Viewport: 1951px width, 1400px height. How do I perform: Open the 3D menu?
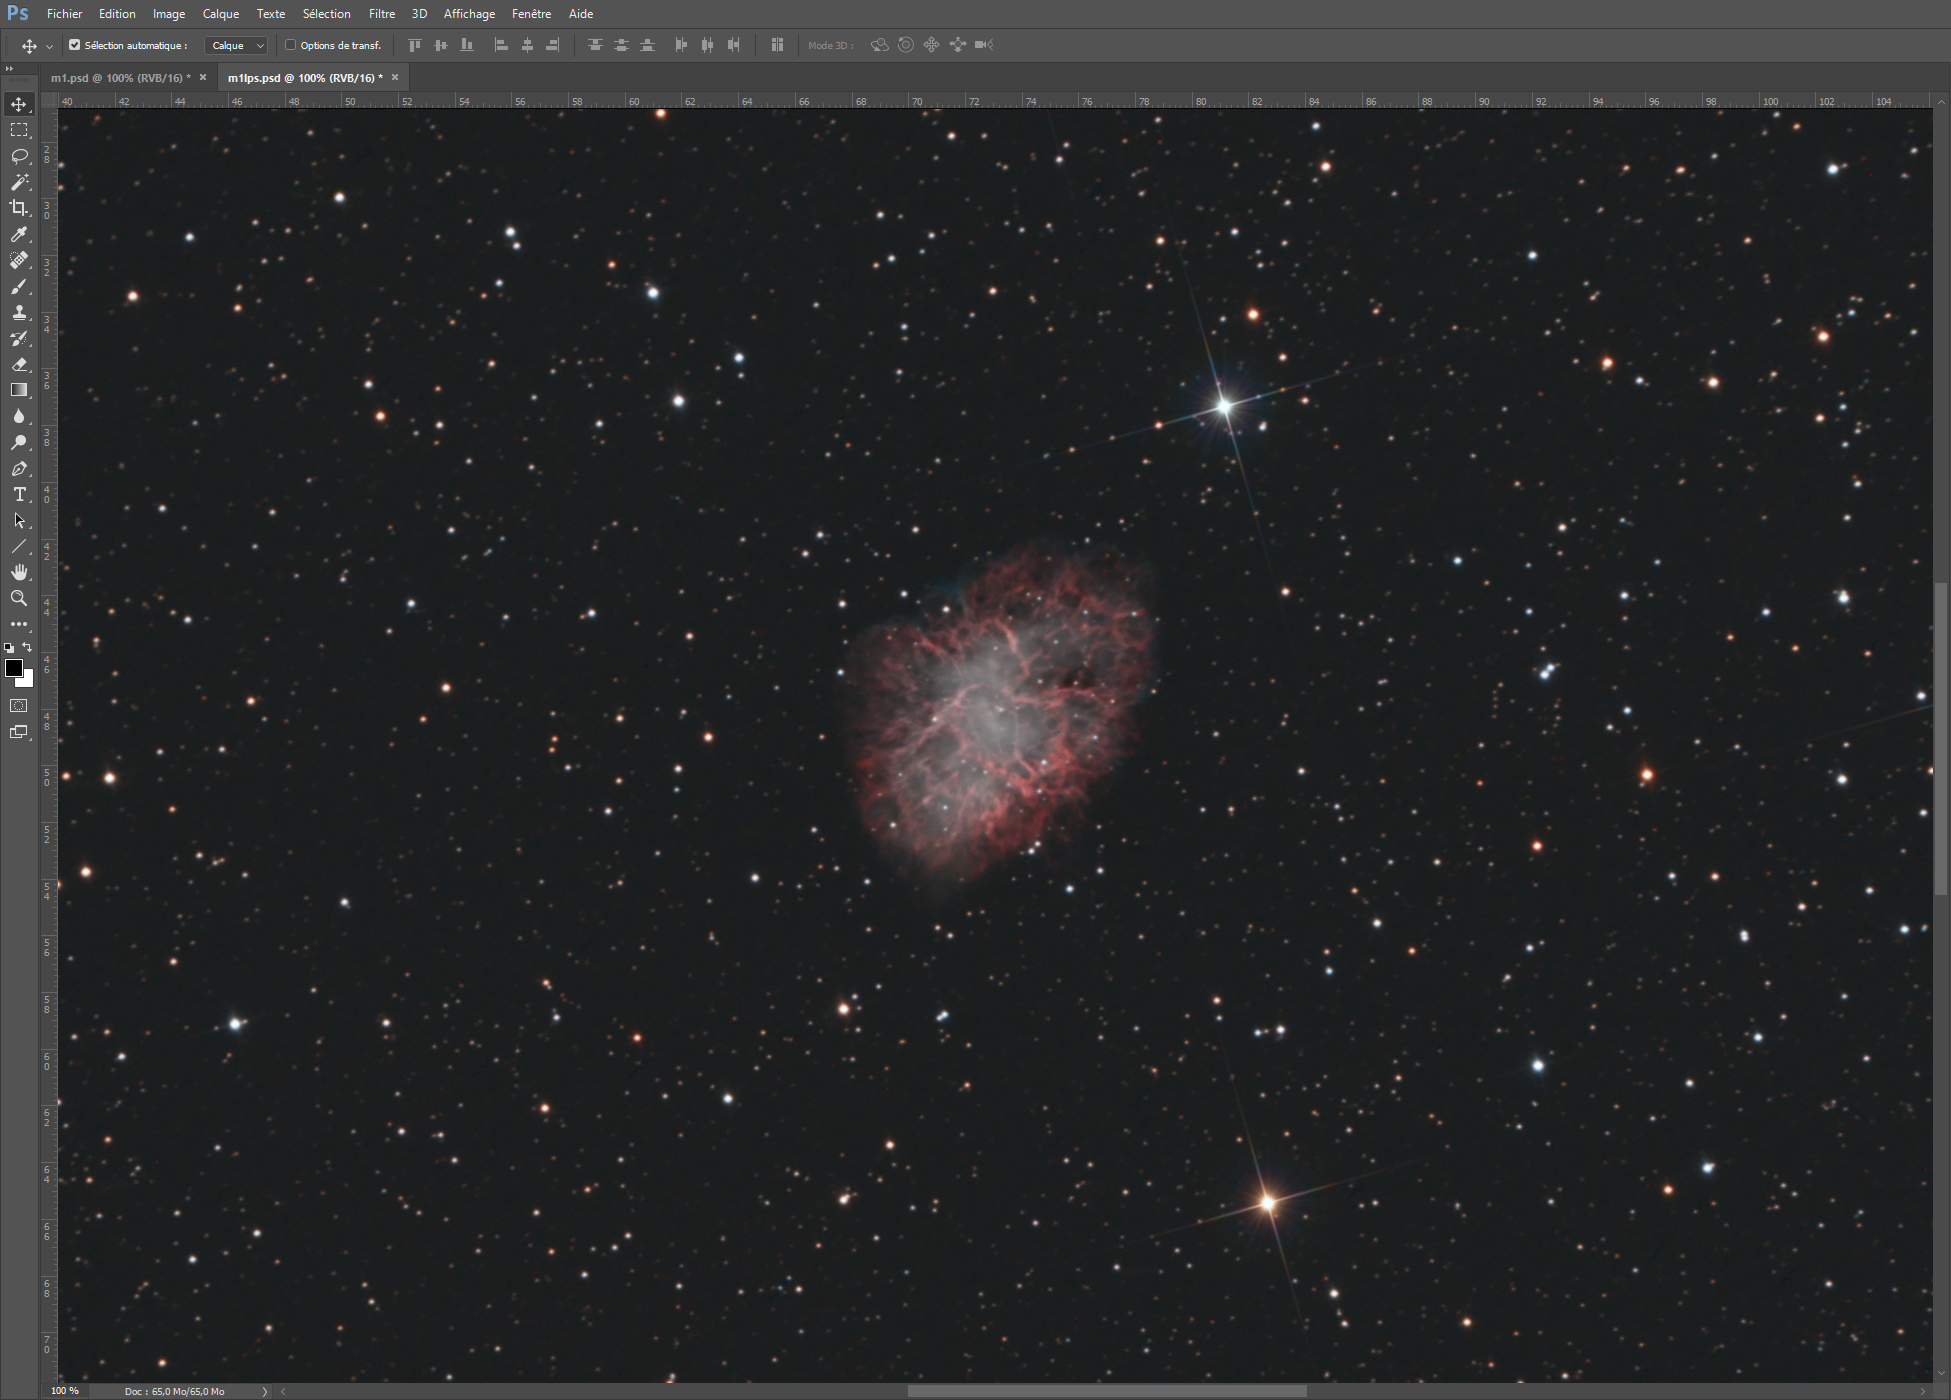click(x=420, y=14)
